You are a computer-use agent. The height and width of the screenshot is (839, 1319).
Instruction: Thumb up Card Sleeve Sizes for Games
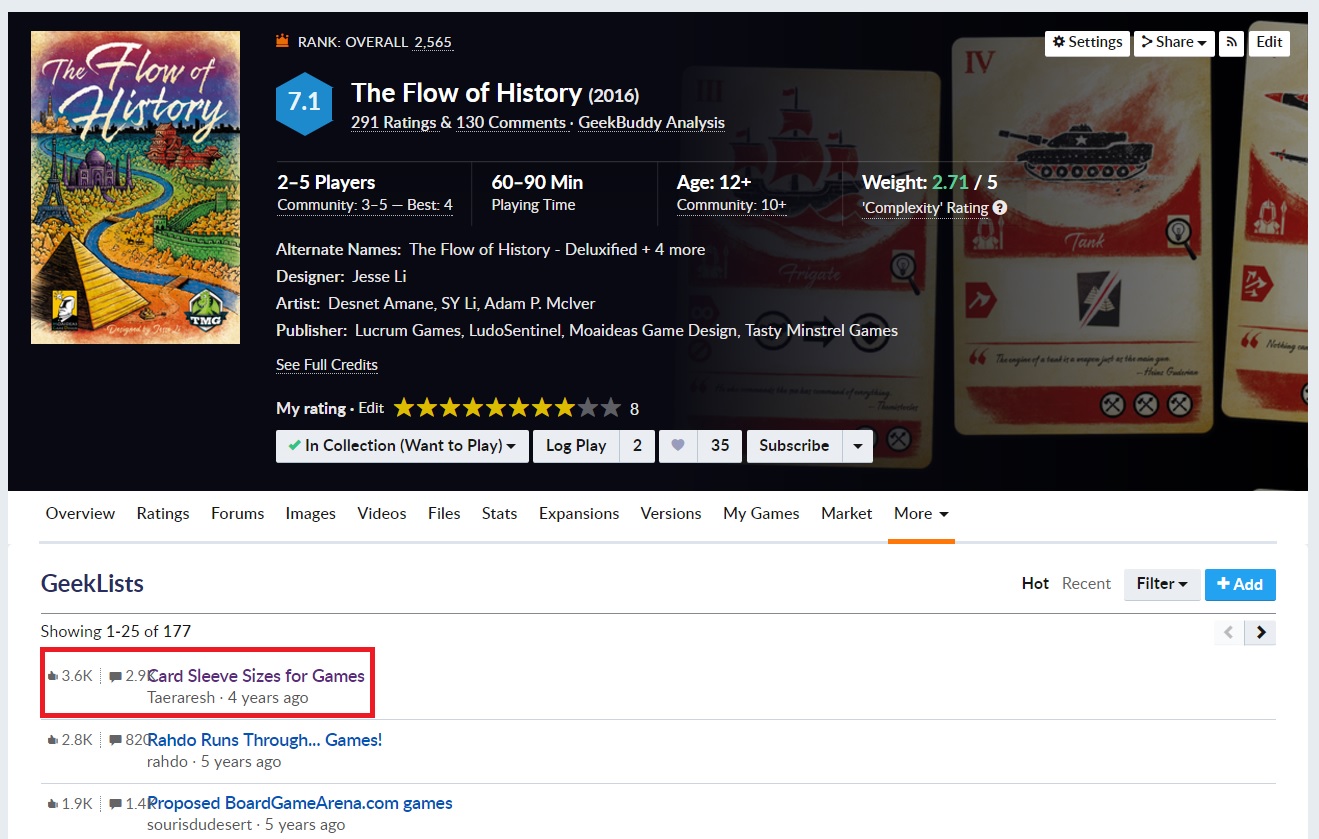click(53, 676)
